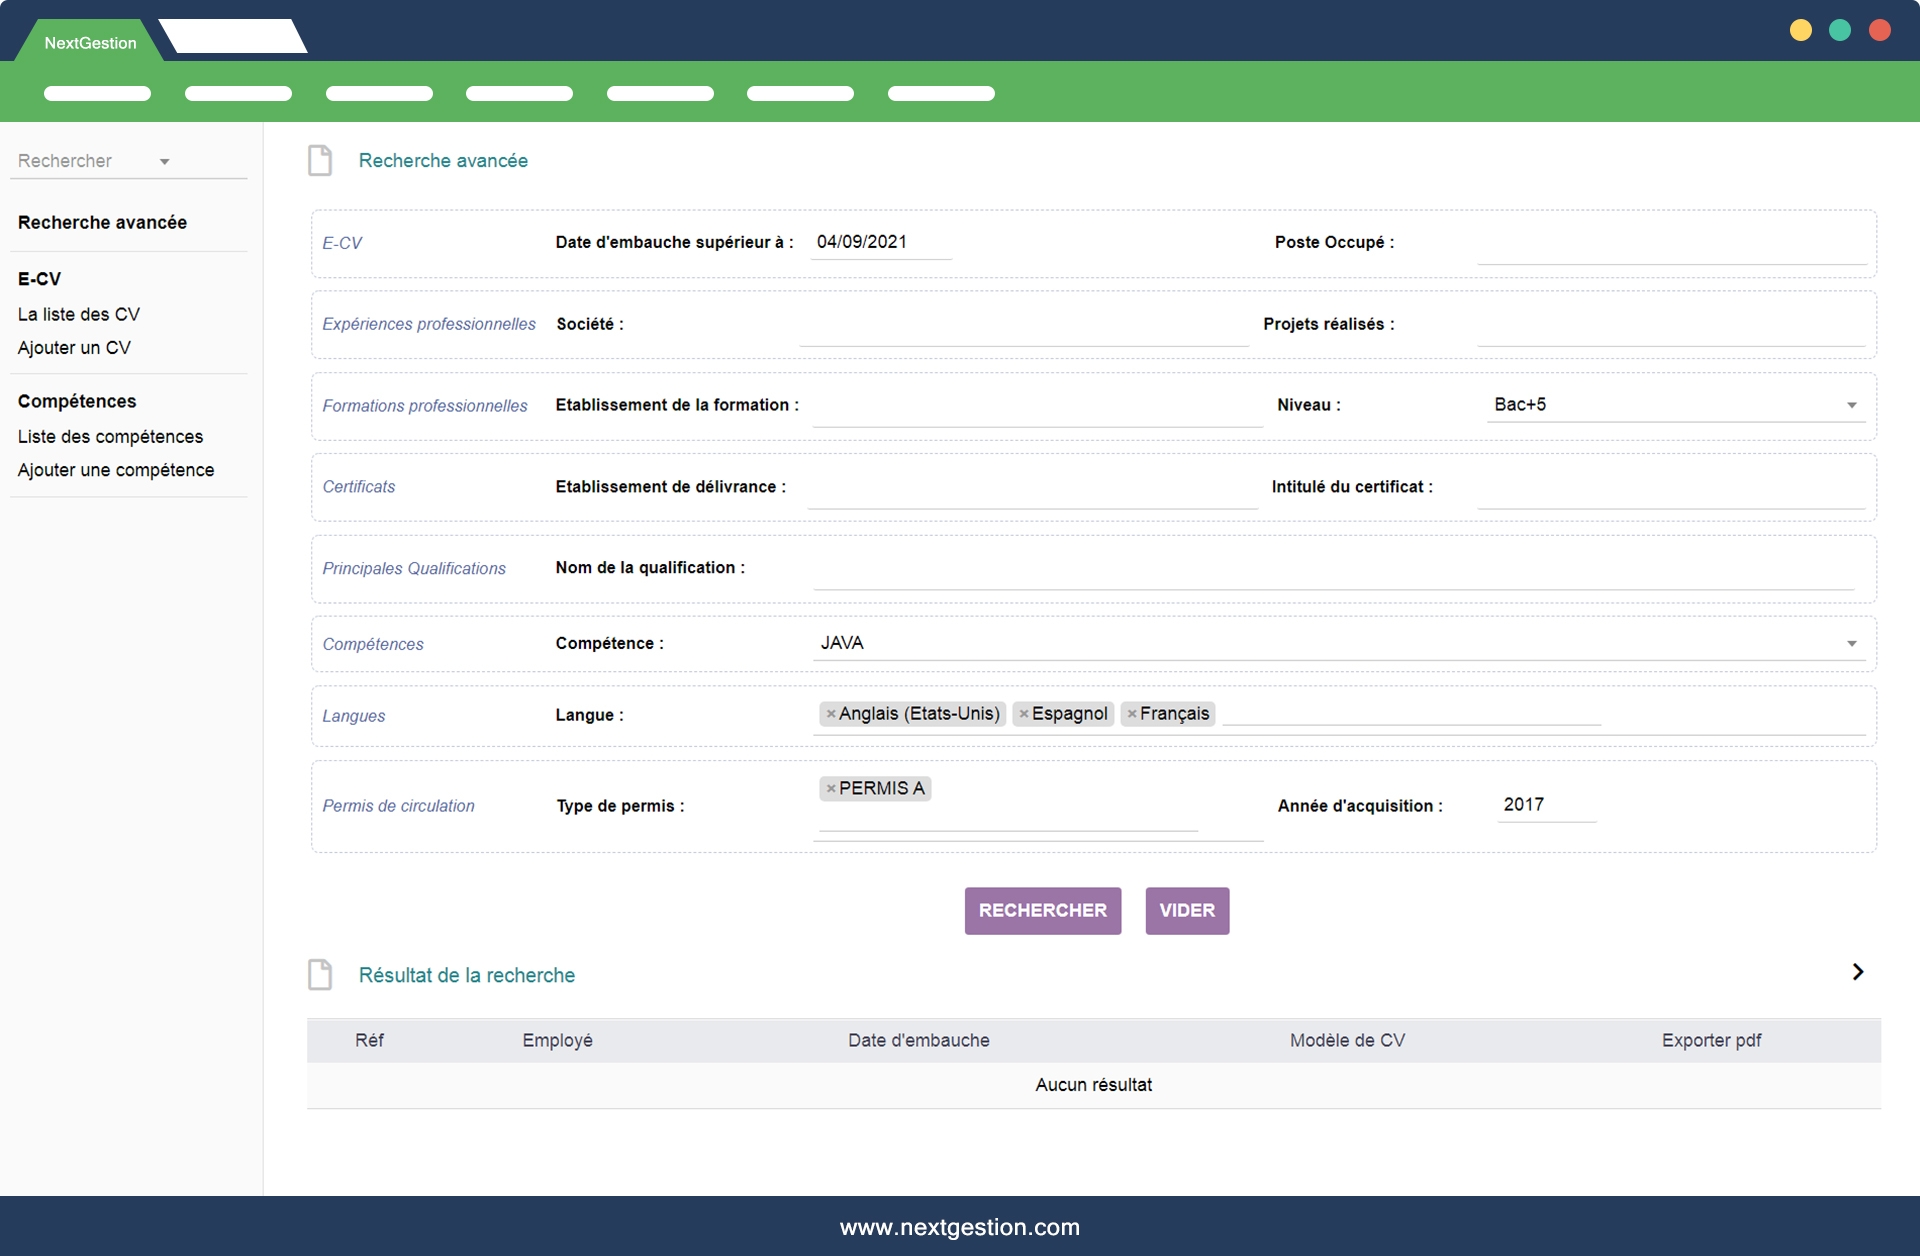Expand the search results chevron arrow
Image resolution: width=1920 pixels, height=1256 pixels.
pos(1857,972)
